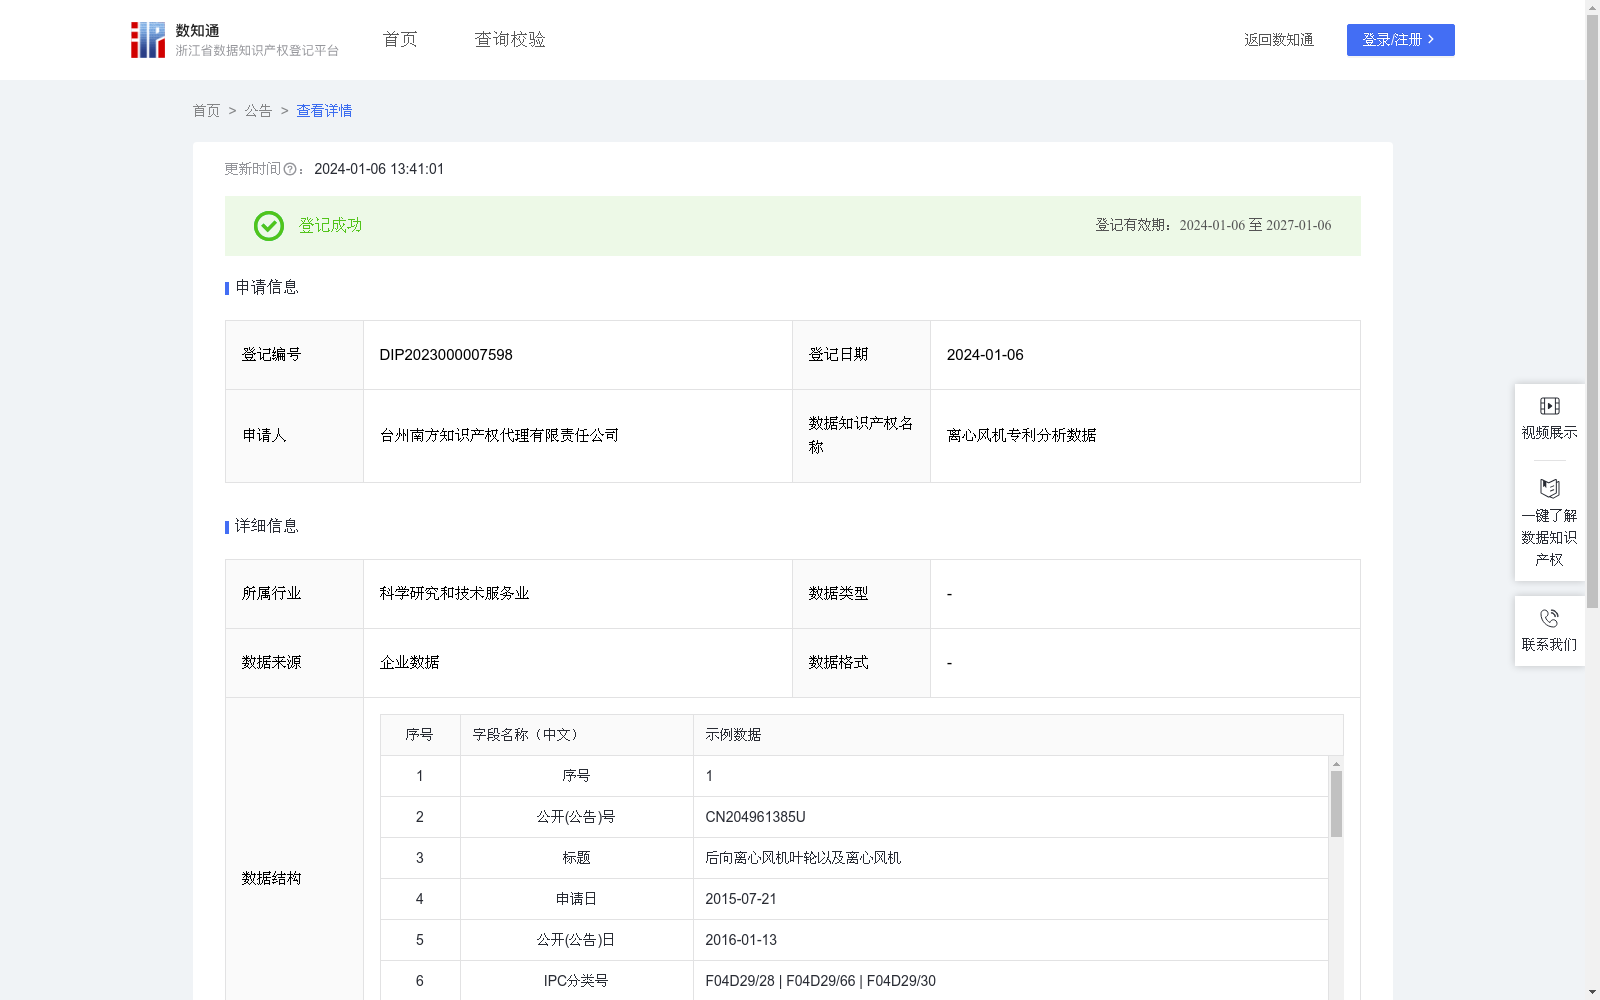Select example value CN204961385U
Viewport: 1600px width, 1000px height.
755,817
